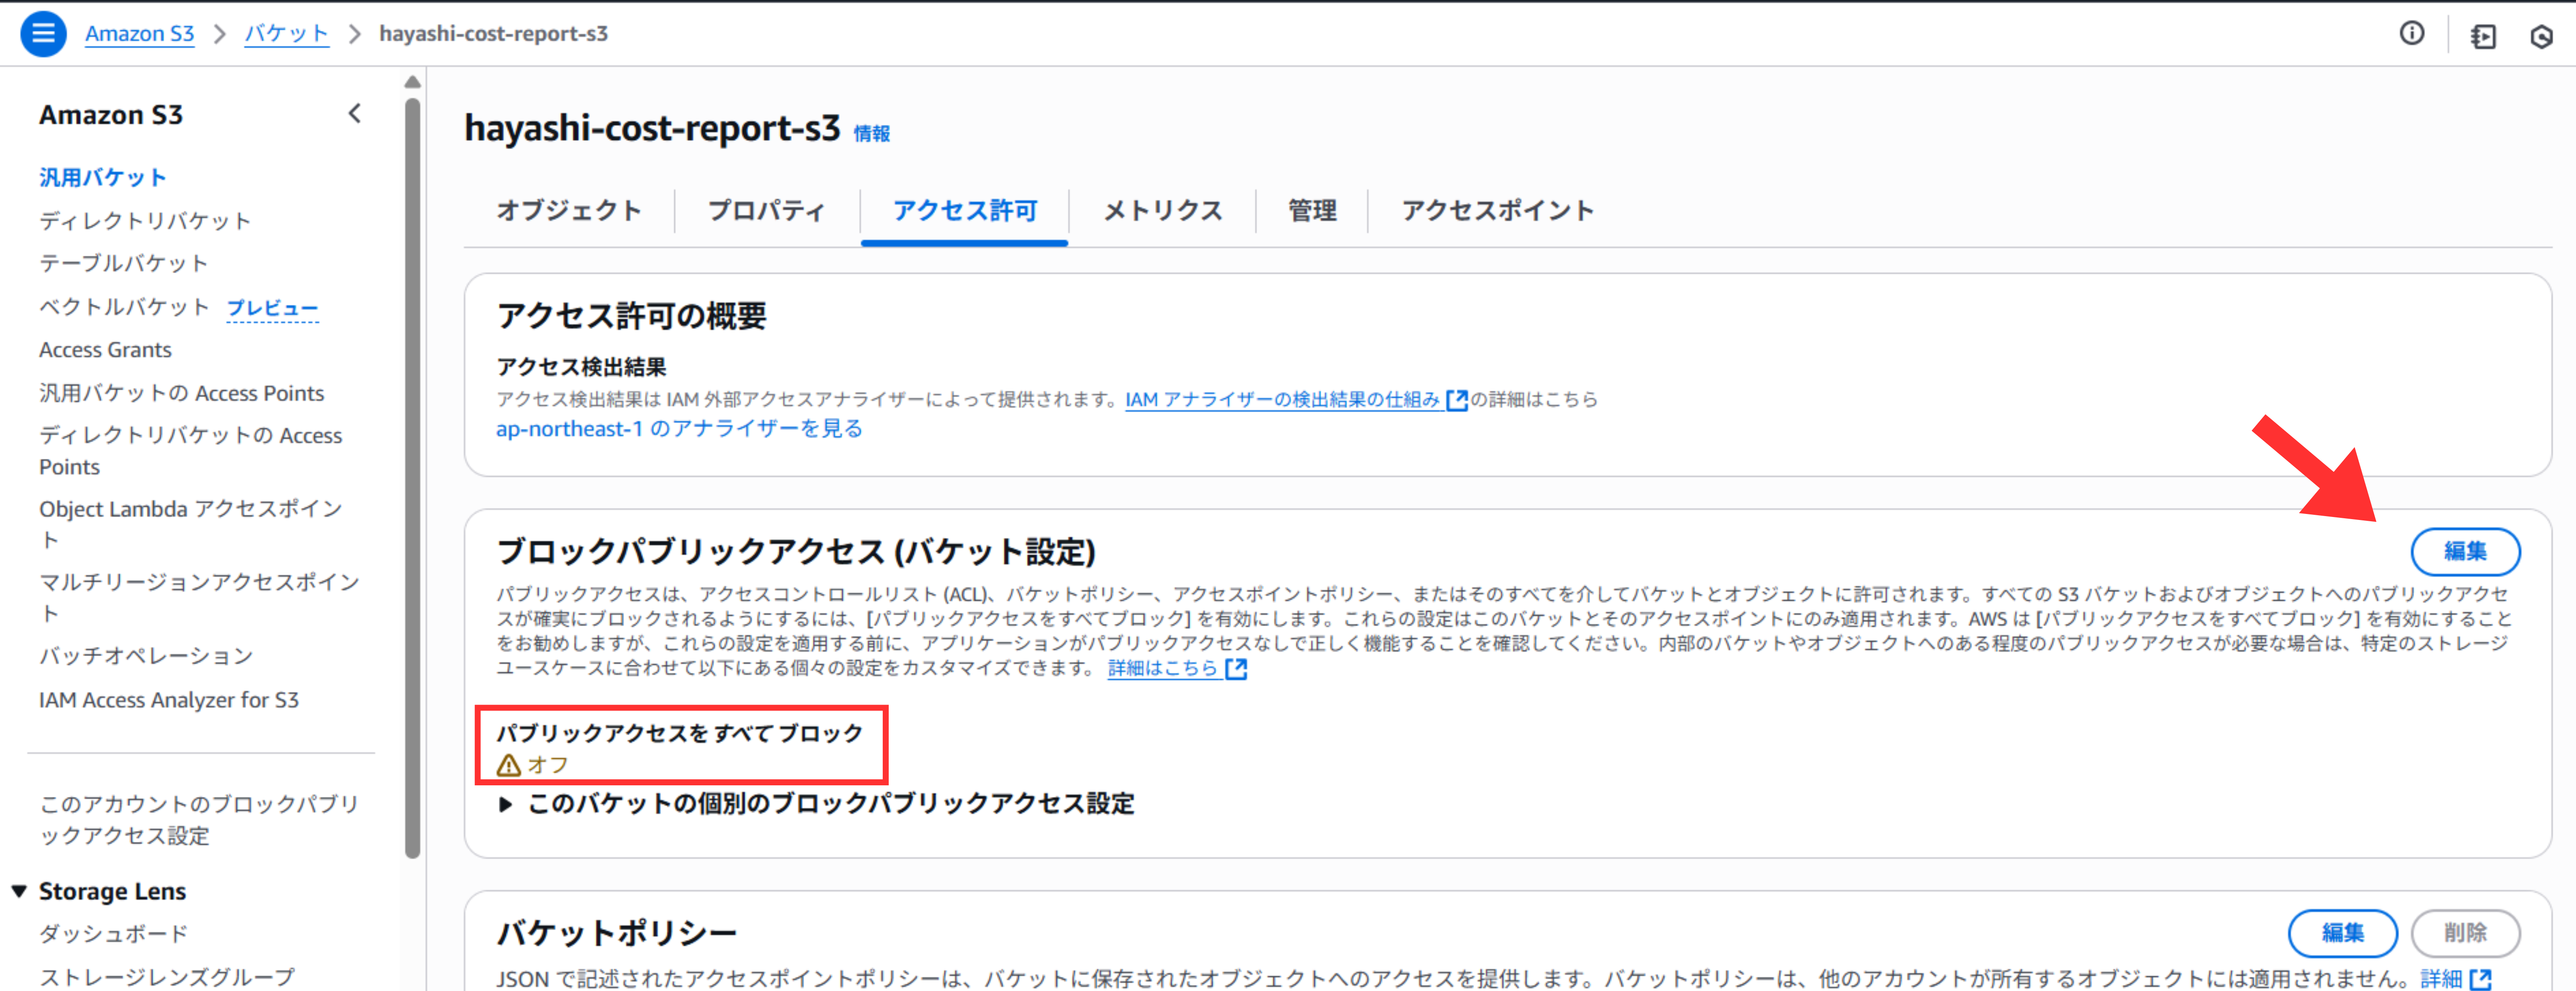Screen dimensions: 2576x991
Task: Open ディレクトリバケットの Access Points
Action: tap(190, 451)
